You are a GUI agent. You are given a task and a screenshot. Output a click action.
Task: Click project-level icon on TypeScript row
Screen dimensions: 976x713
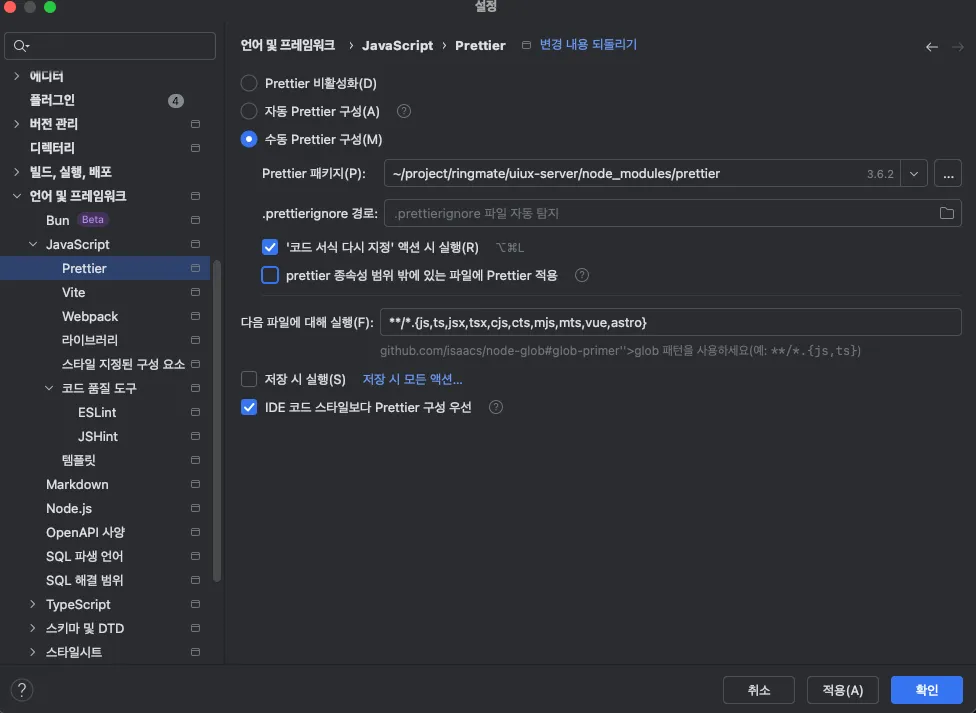(195, 604)
